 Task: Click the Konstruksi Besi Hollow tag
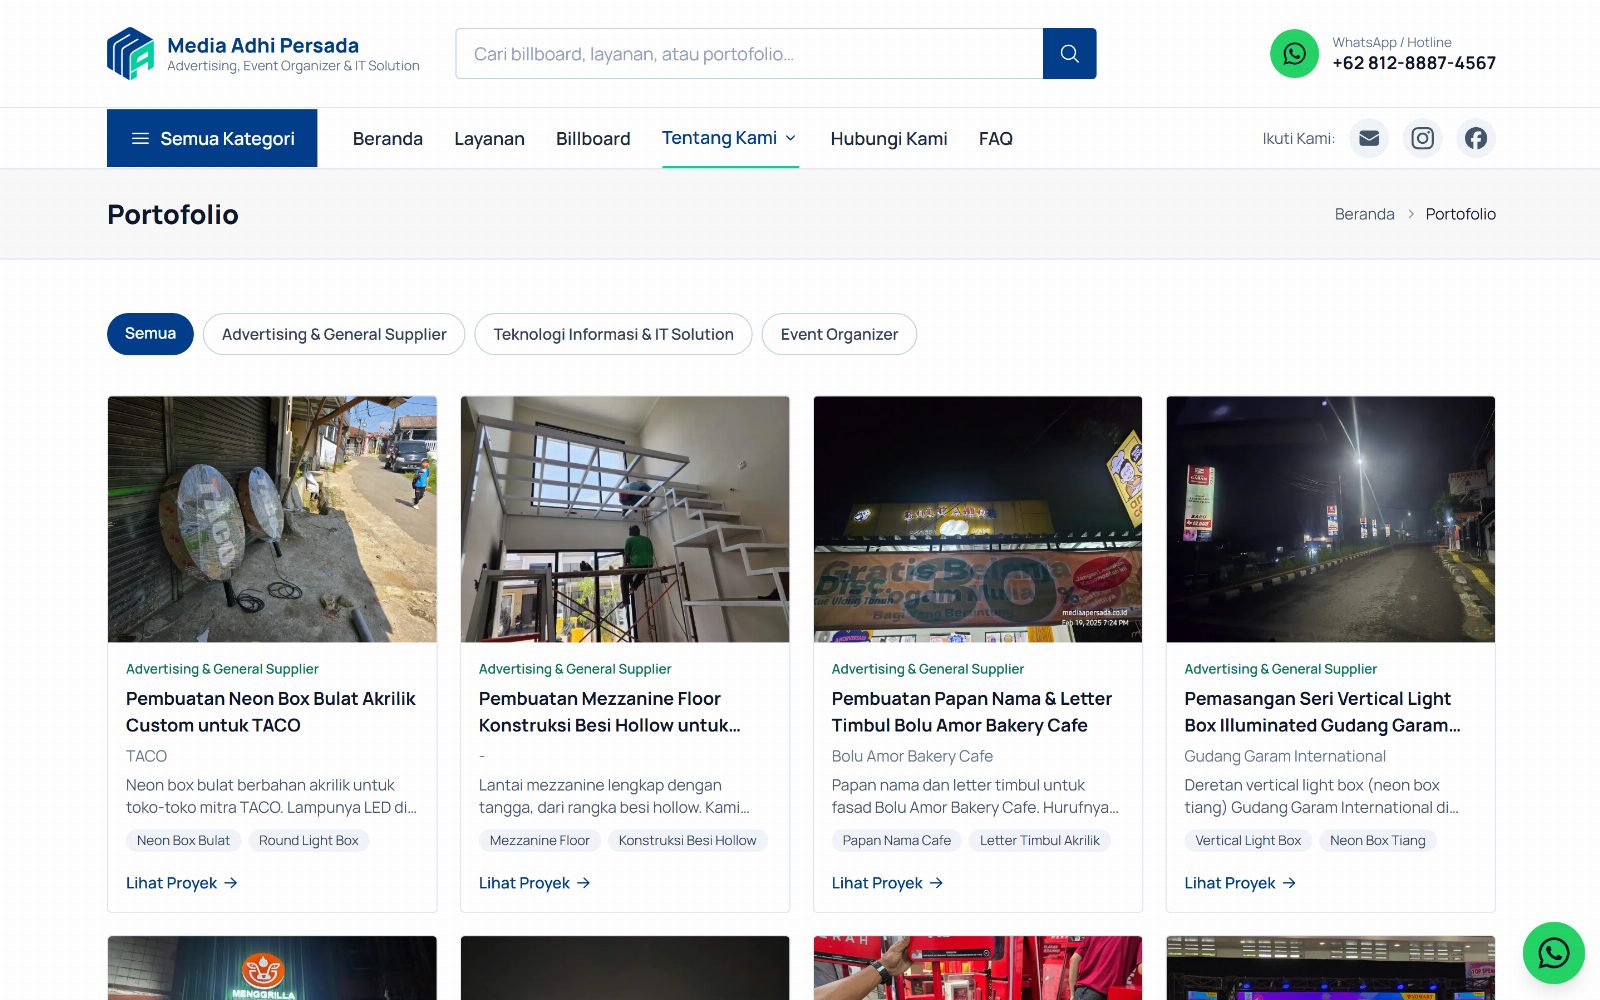[x=688, y=841]
